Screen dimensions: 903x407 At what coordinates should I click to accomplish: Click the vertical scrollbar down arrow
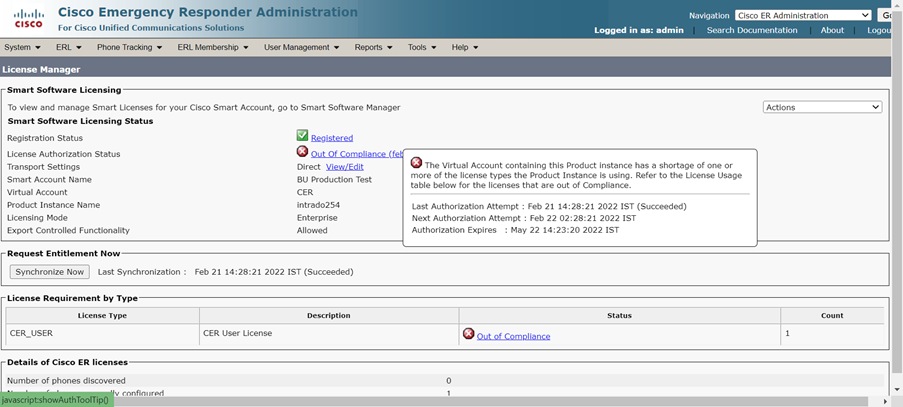click(x=898, y=390)
